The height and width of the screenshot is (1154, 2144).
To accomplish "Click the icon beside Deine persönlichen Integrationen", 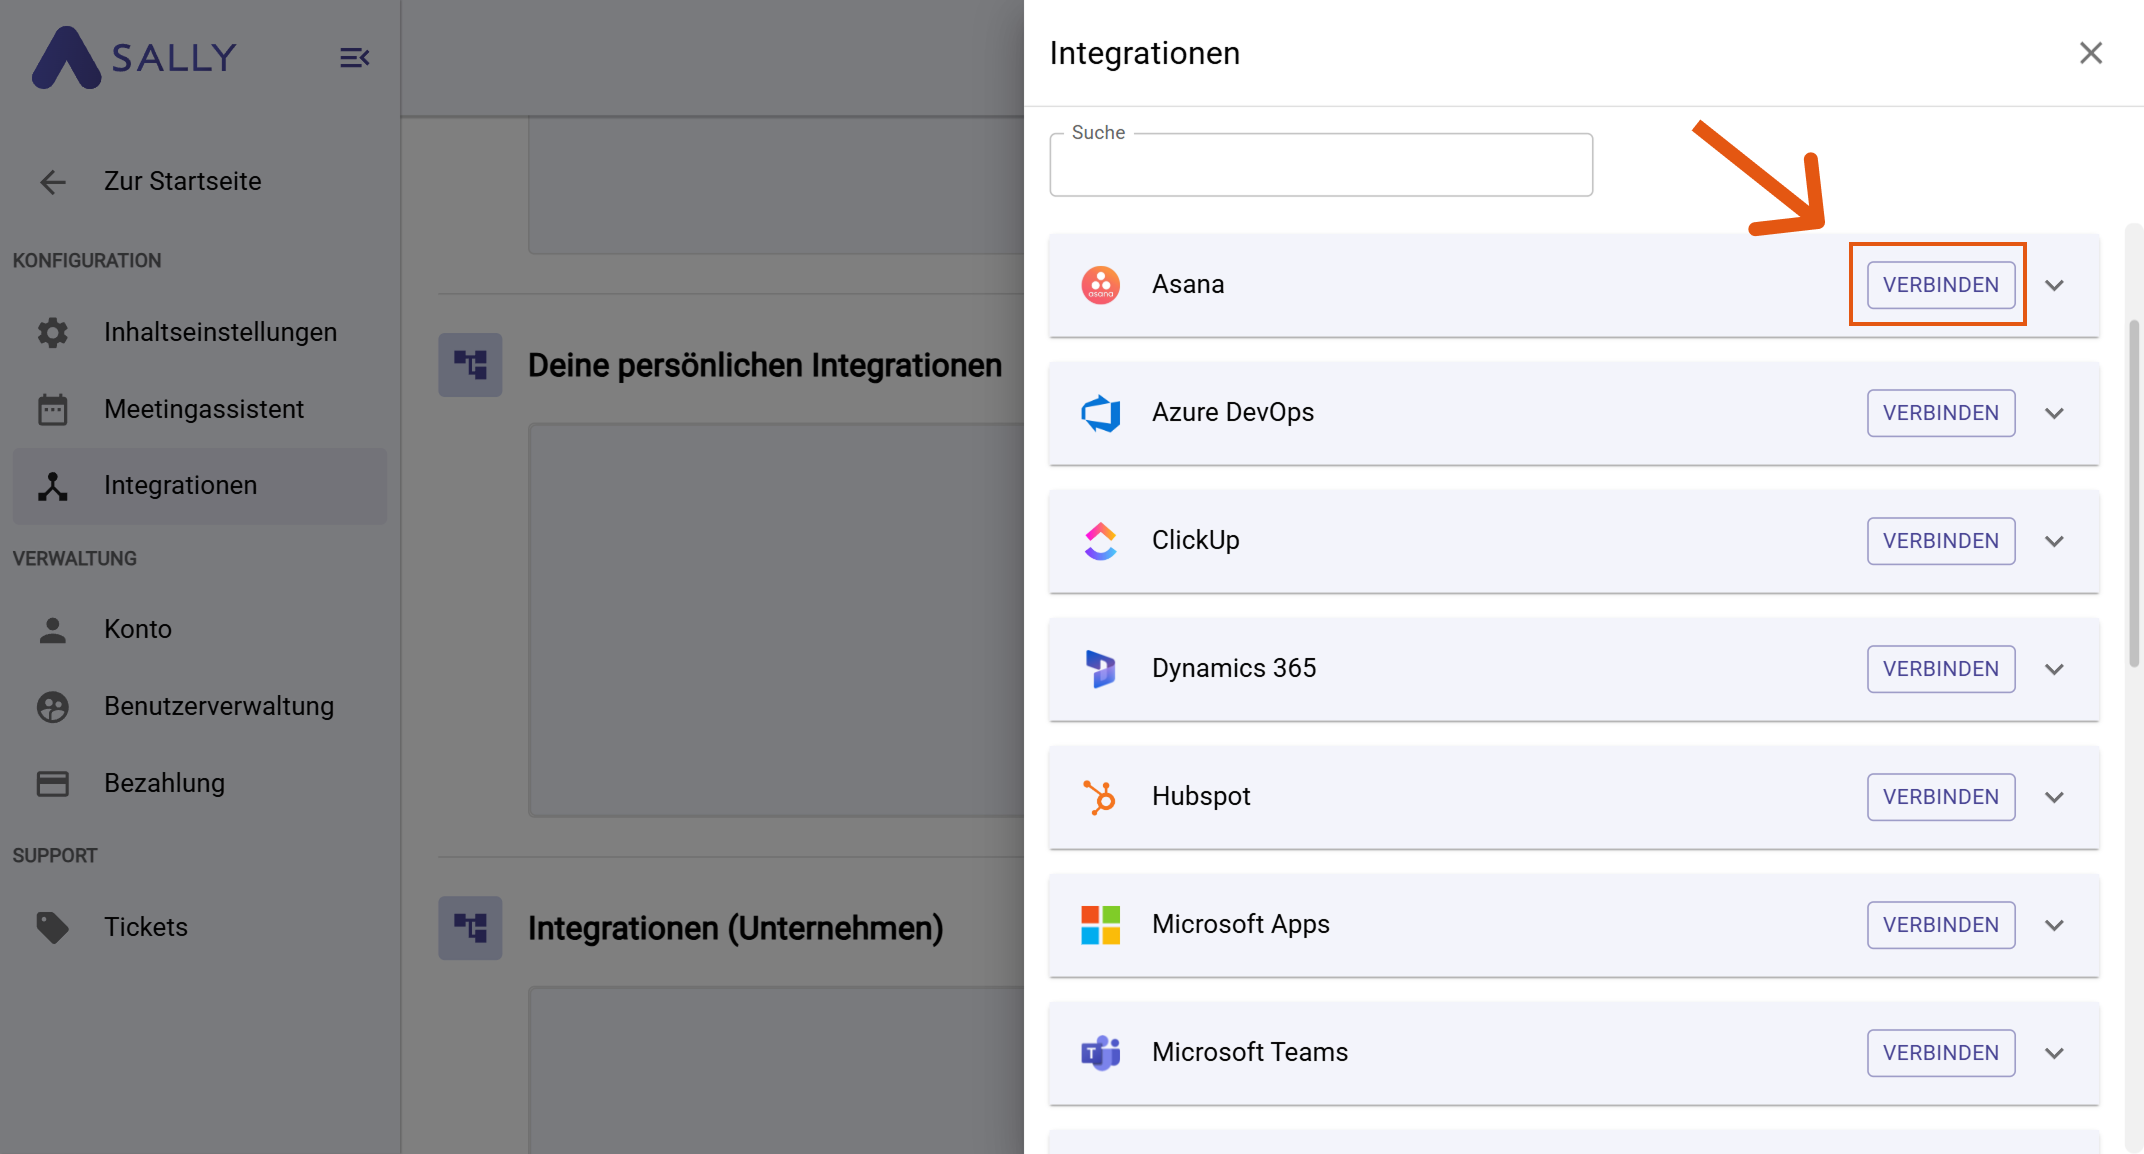I will point(470,365).
